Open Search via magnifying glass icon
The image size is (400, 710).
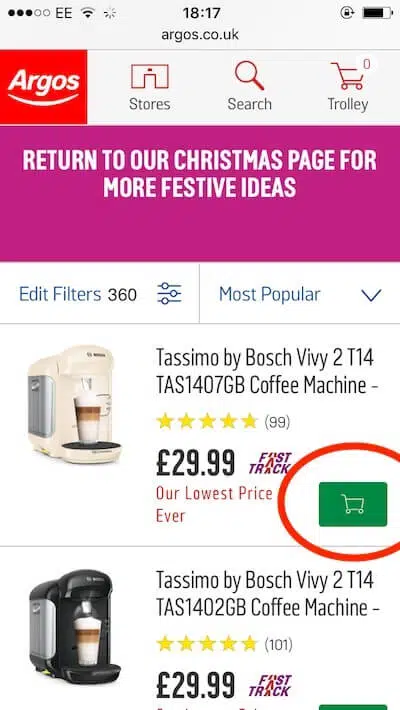tap(249, 76)
